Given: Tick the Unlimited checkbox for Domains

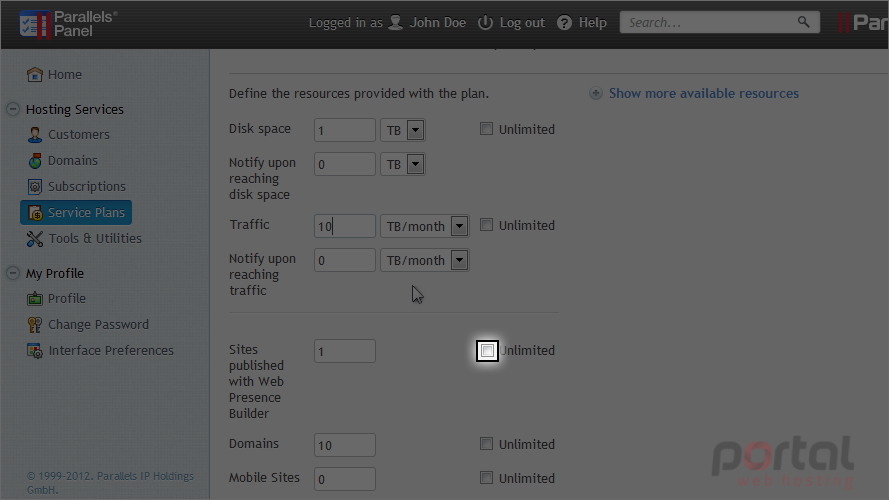Looking at the screenshot, I should (x=486, y=443).
